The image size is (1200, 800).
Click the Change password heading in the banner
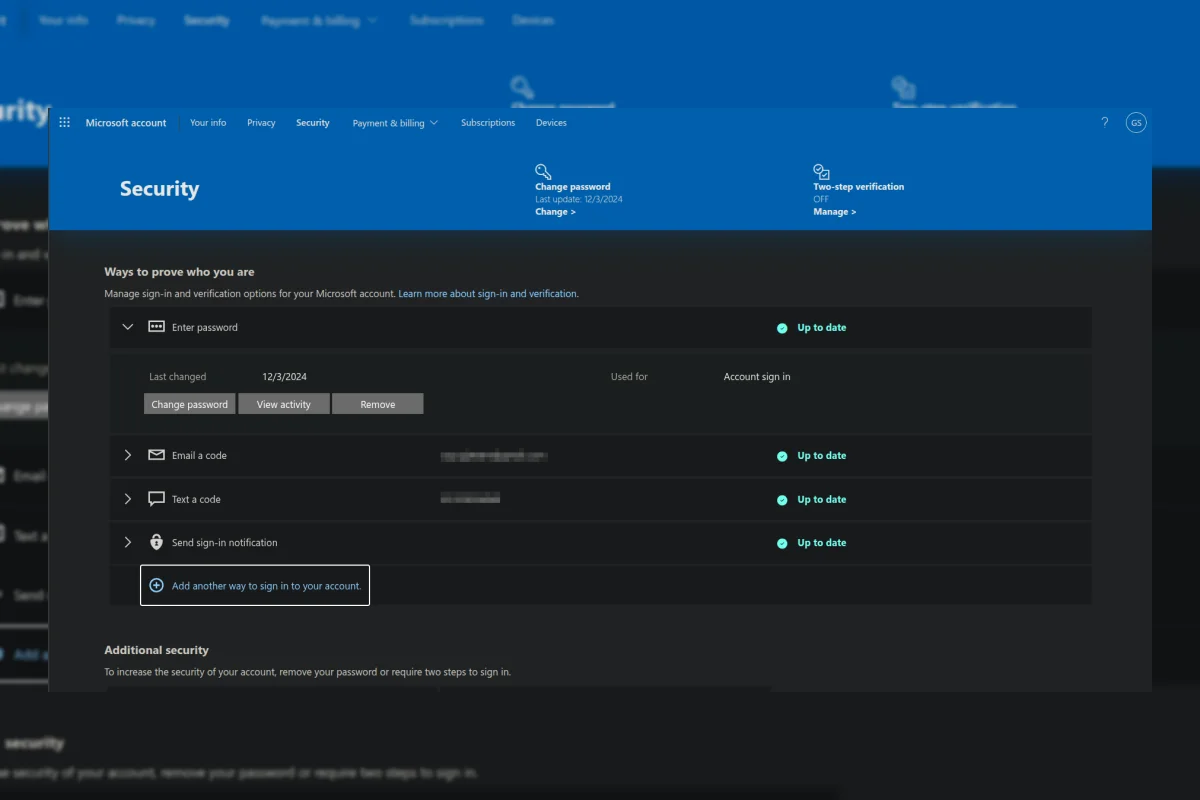[x=573, y=187]
